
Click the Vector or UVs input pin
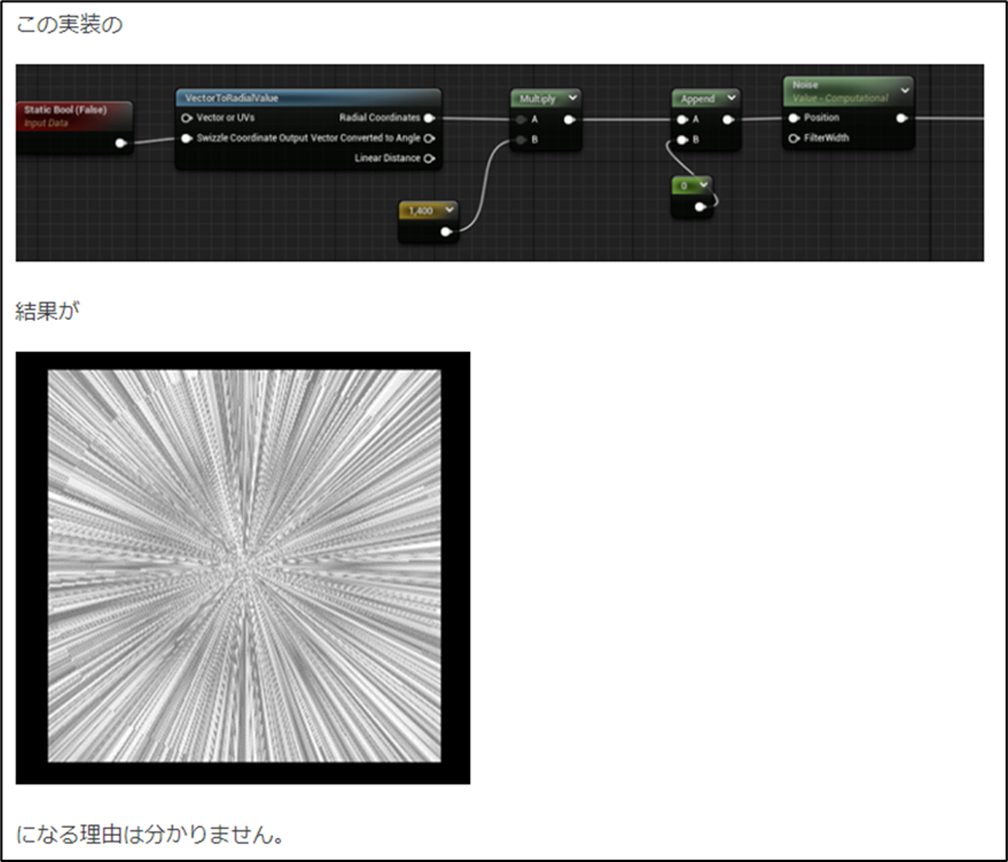(187, 118)
